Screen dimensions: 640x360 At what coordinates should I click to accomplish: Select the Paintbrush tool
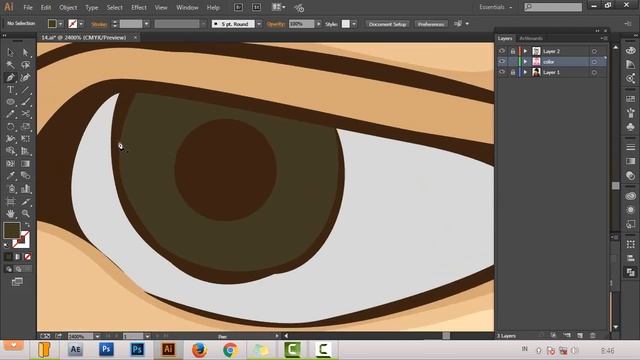pos(25,102)
